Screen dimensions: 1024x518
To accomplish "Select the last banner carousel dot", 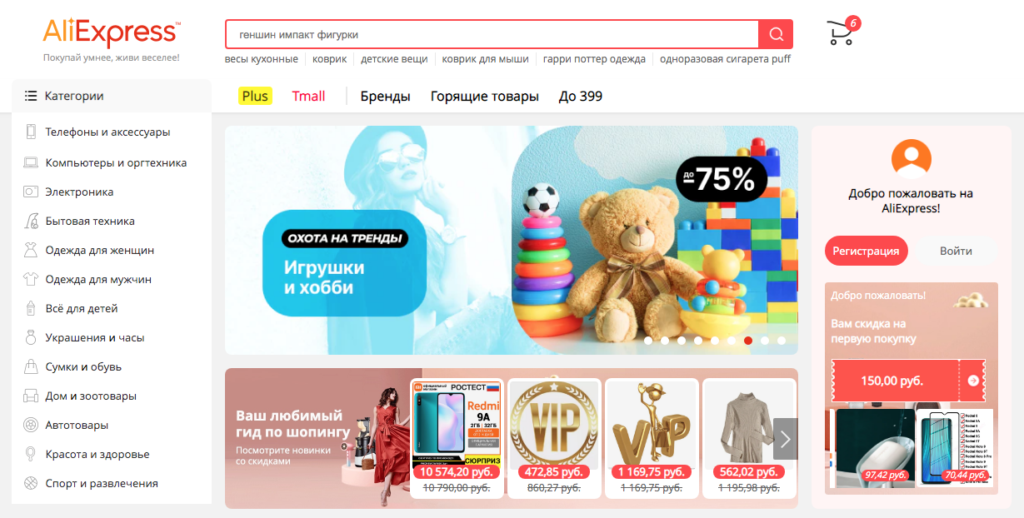I will 782,340.
